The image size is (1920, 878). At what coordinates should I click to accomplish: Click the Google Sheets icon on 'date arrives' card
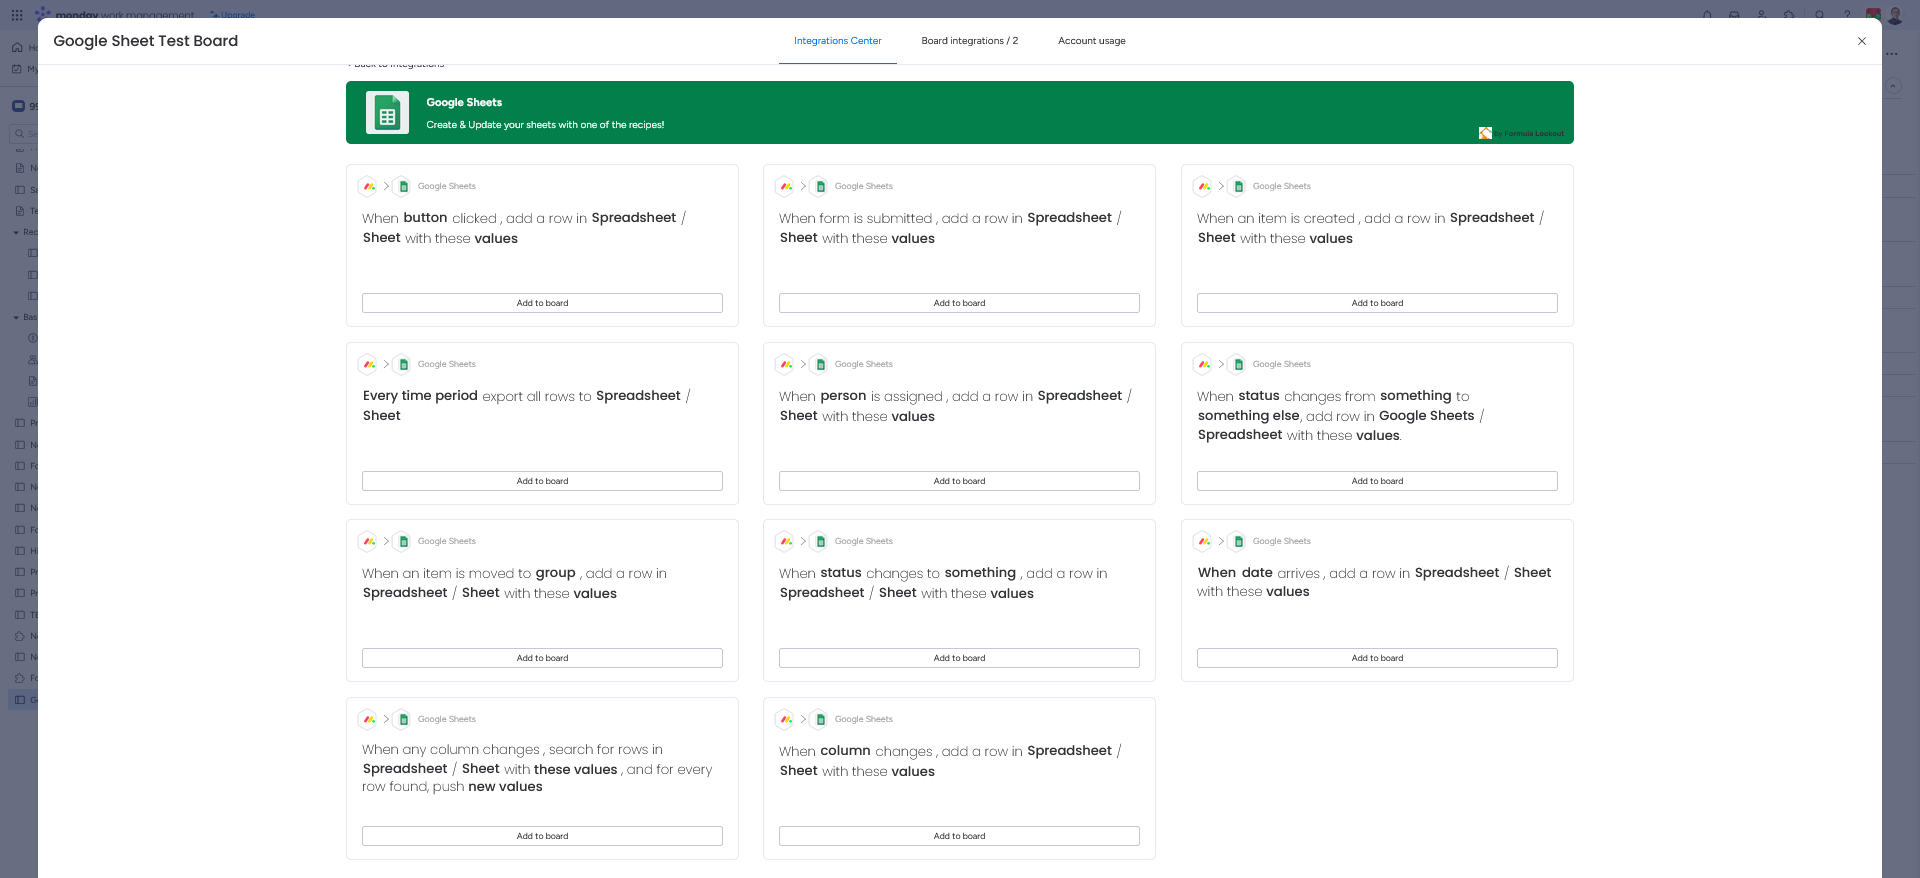(x=1238, y=541)
